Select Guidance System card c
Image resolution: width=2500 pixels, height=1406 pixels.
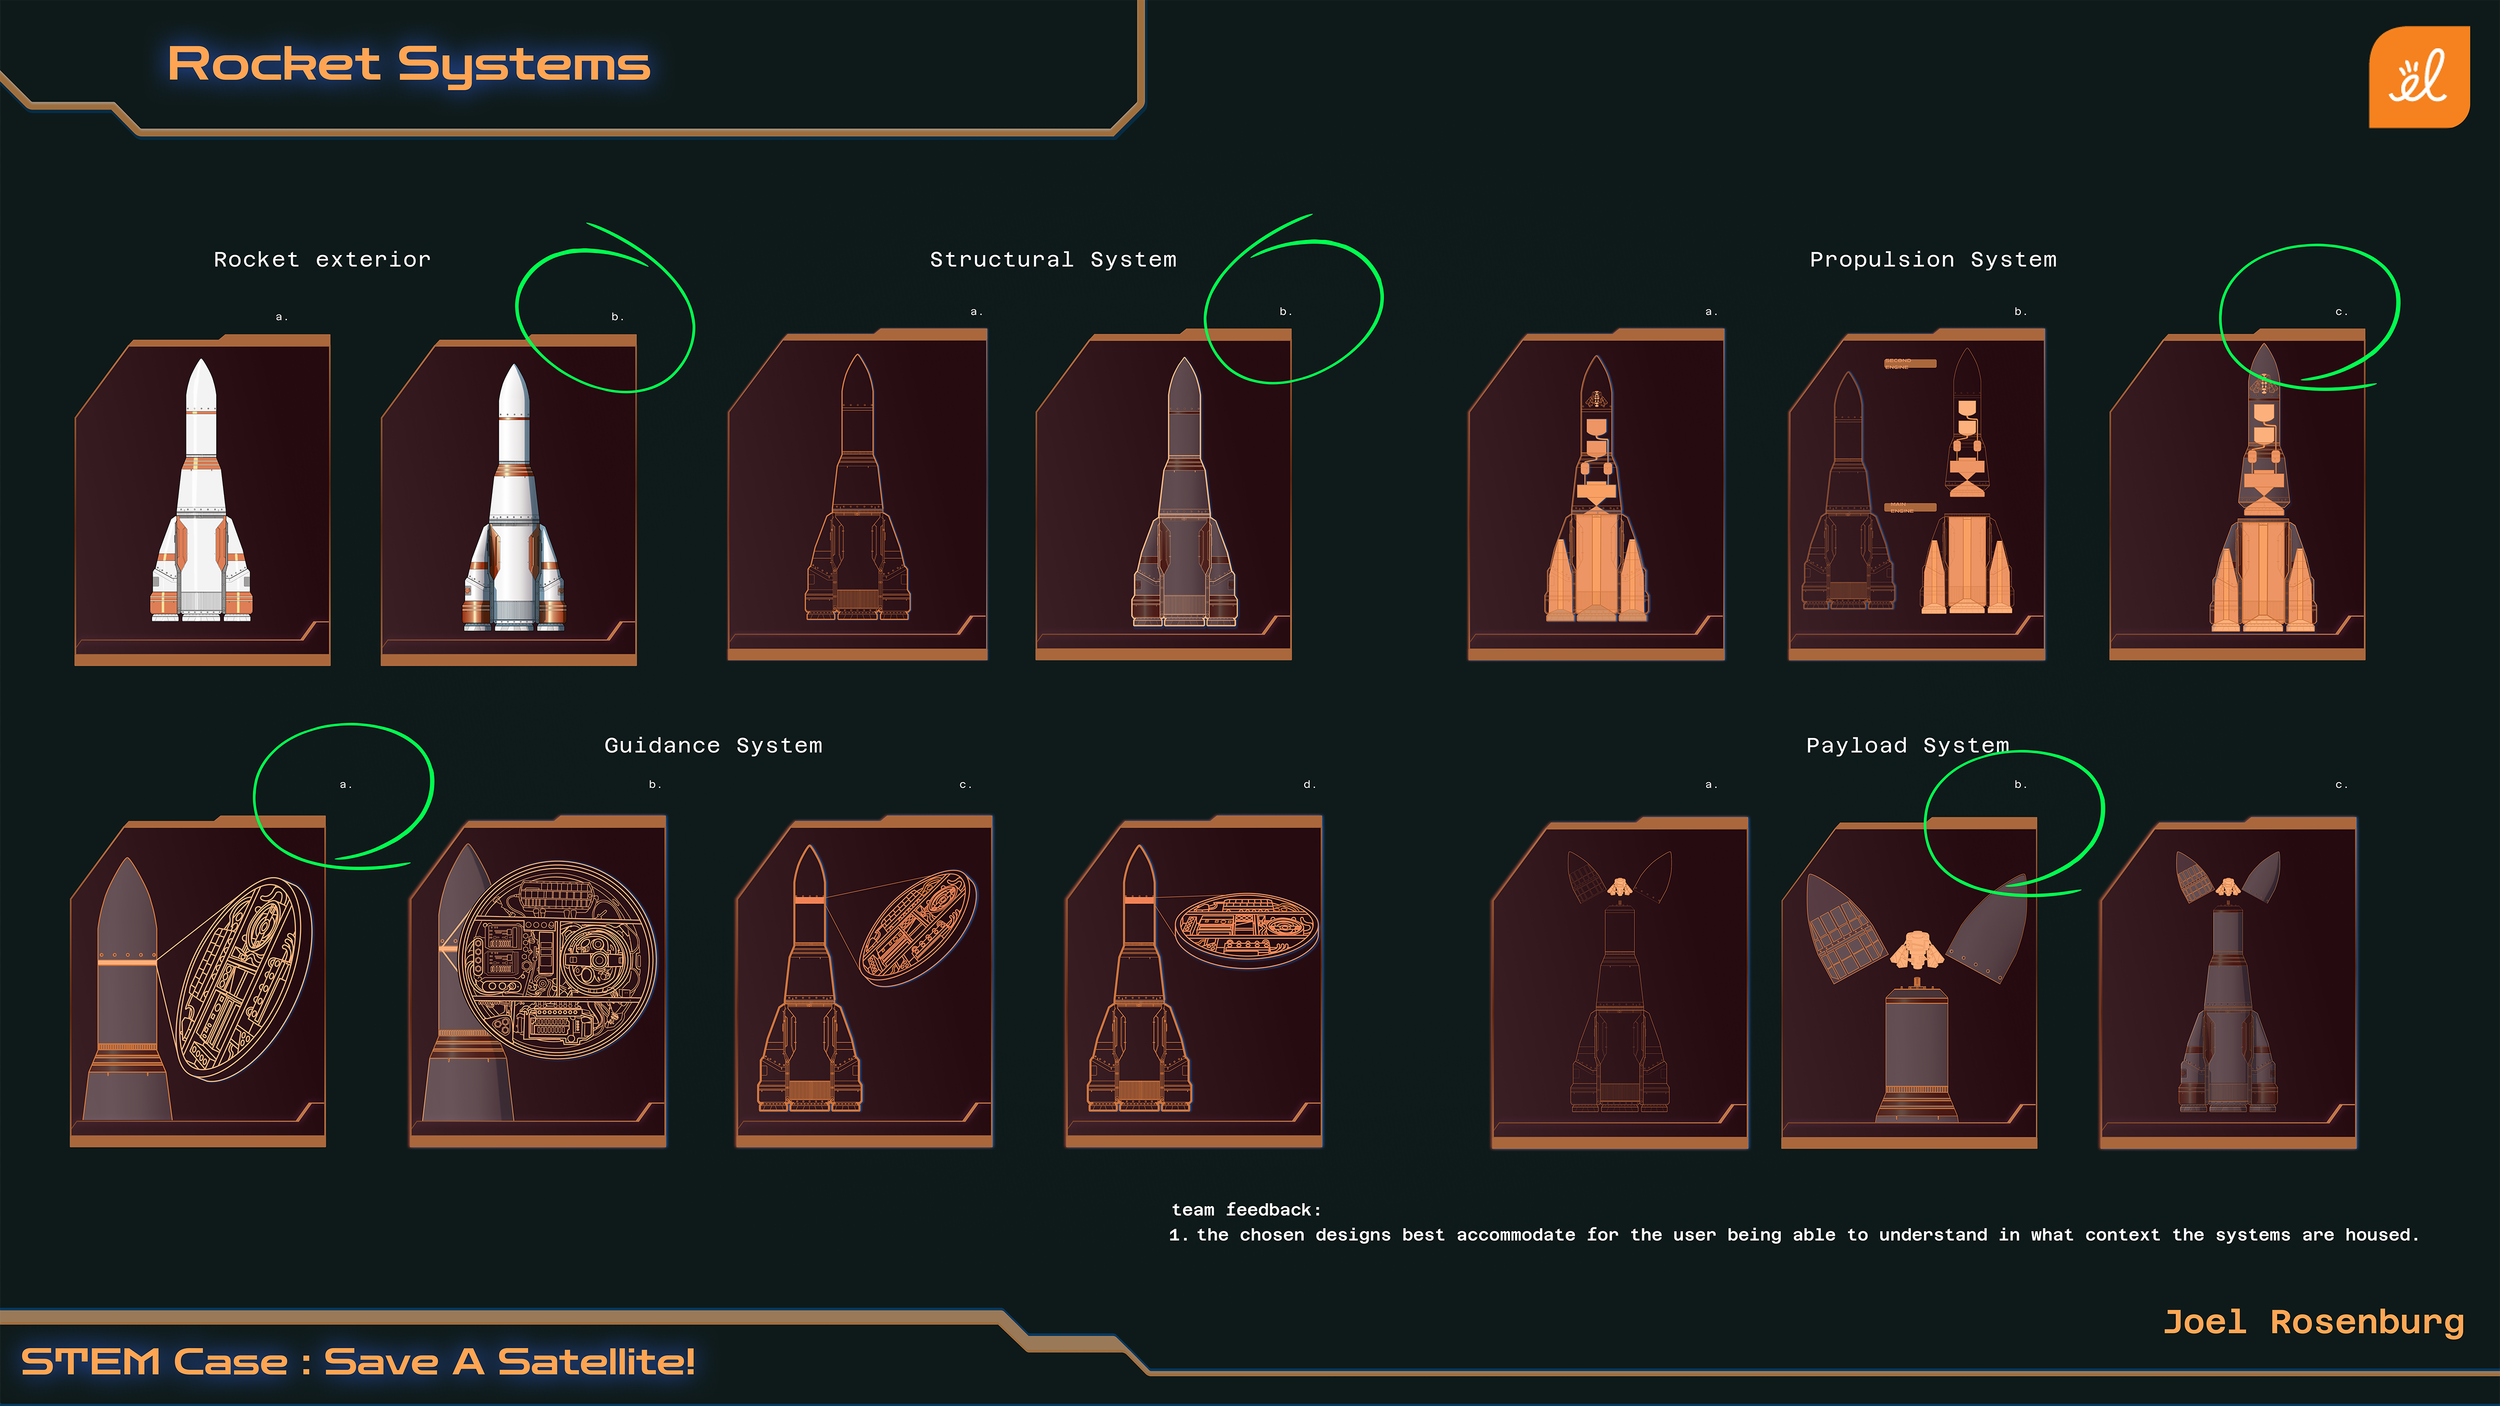click(864, 982)
